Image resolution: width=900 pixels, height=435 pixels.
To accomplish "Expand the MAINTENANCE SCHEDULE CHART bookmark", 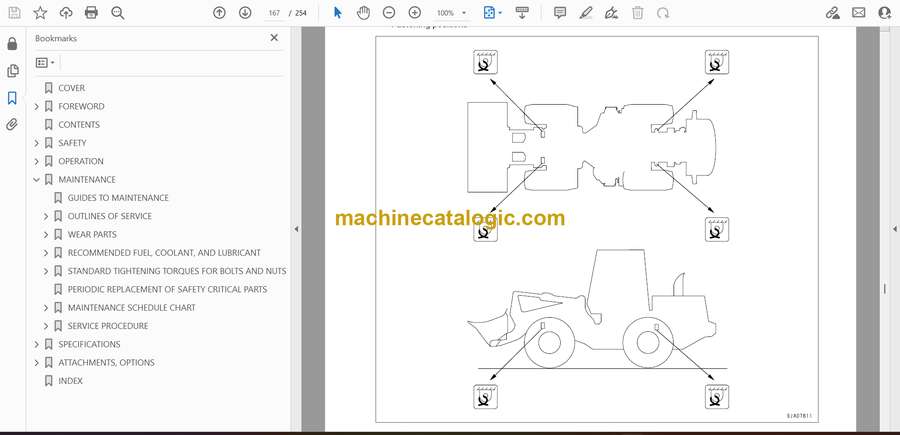I will (46, 308).
